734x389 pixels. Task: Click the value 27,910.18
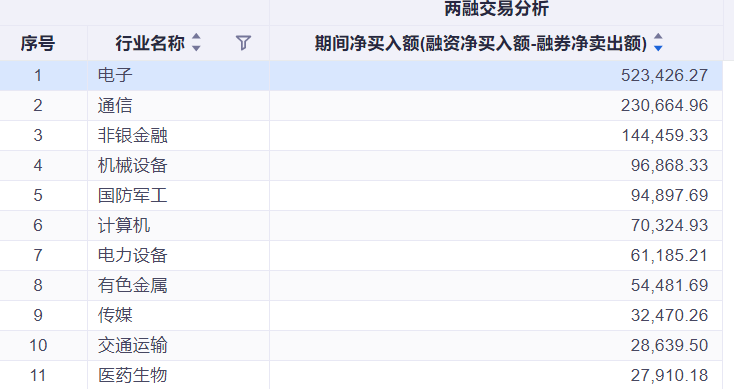pyautogui.click(x=669, y=375)
